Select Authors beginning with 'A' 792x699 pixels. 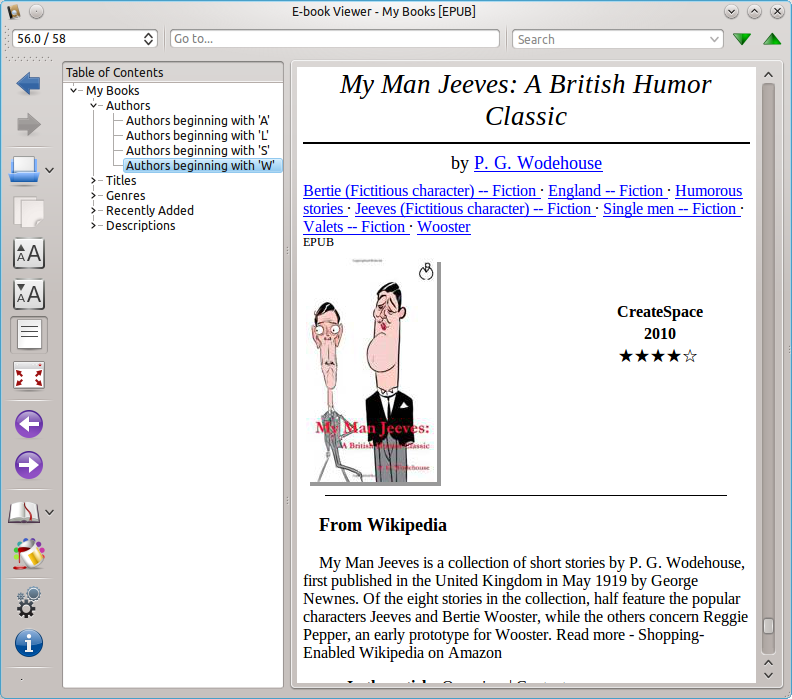(x=198, y=121)
